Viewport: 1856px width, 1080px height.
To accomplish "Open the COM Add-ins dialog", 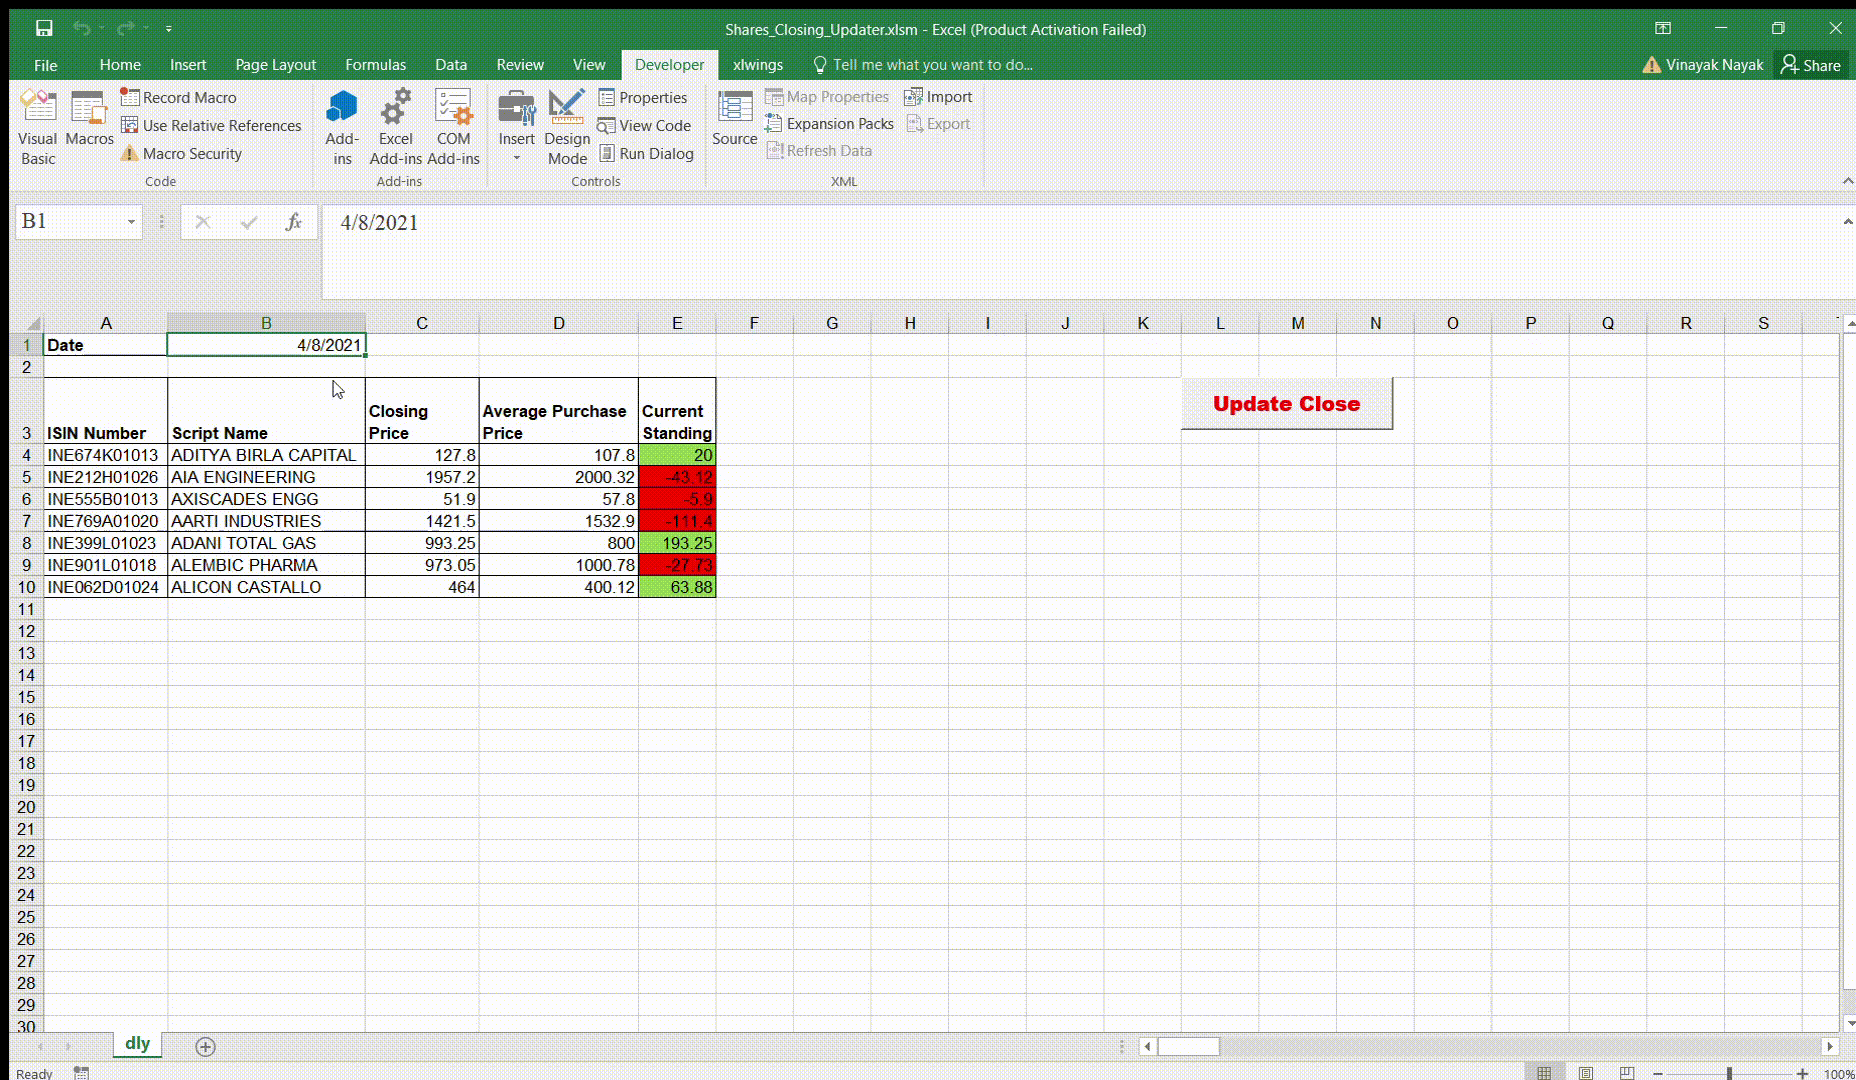I will pyautogui.click(x=454, y=124).
